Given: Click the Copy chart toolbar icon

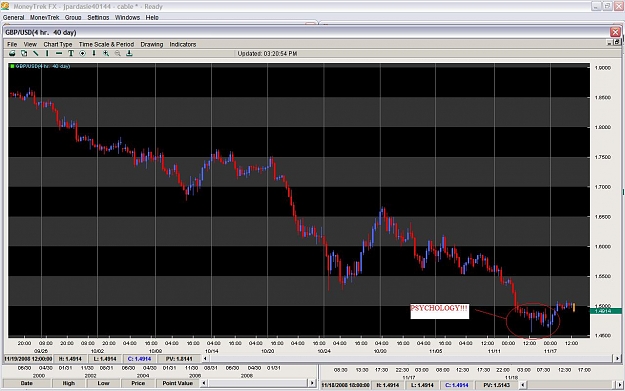Looking at the screenshot, I should click(x=24, y=53).
